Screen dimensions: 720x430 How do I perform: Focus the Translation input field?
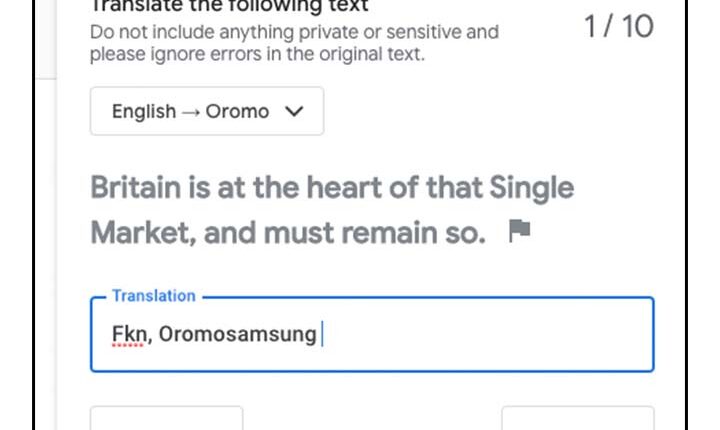click(x=372, y=334)
